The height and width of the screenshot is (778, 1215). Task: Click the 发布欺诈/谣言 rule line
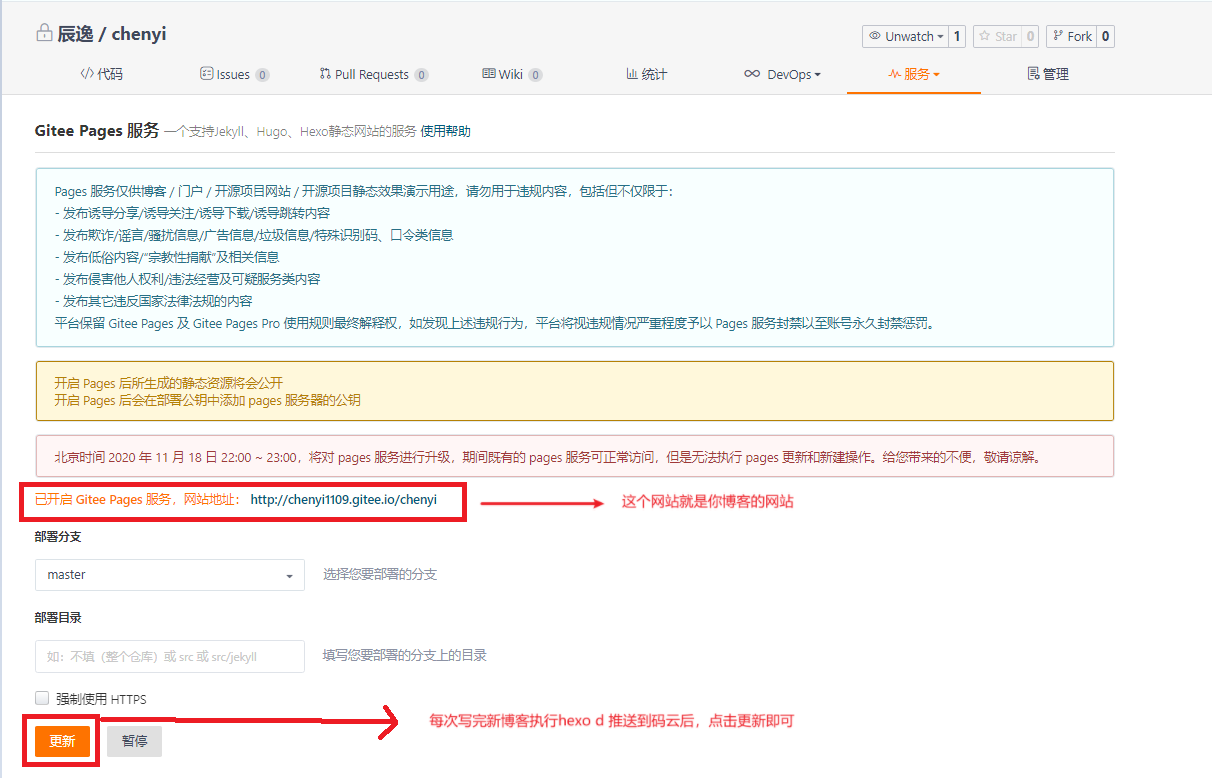coord(254,235)
